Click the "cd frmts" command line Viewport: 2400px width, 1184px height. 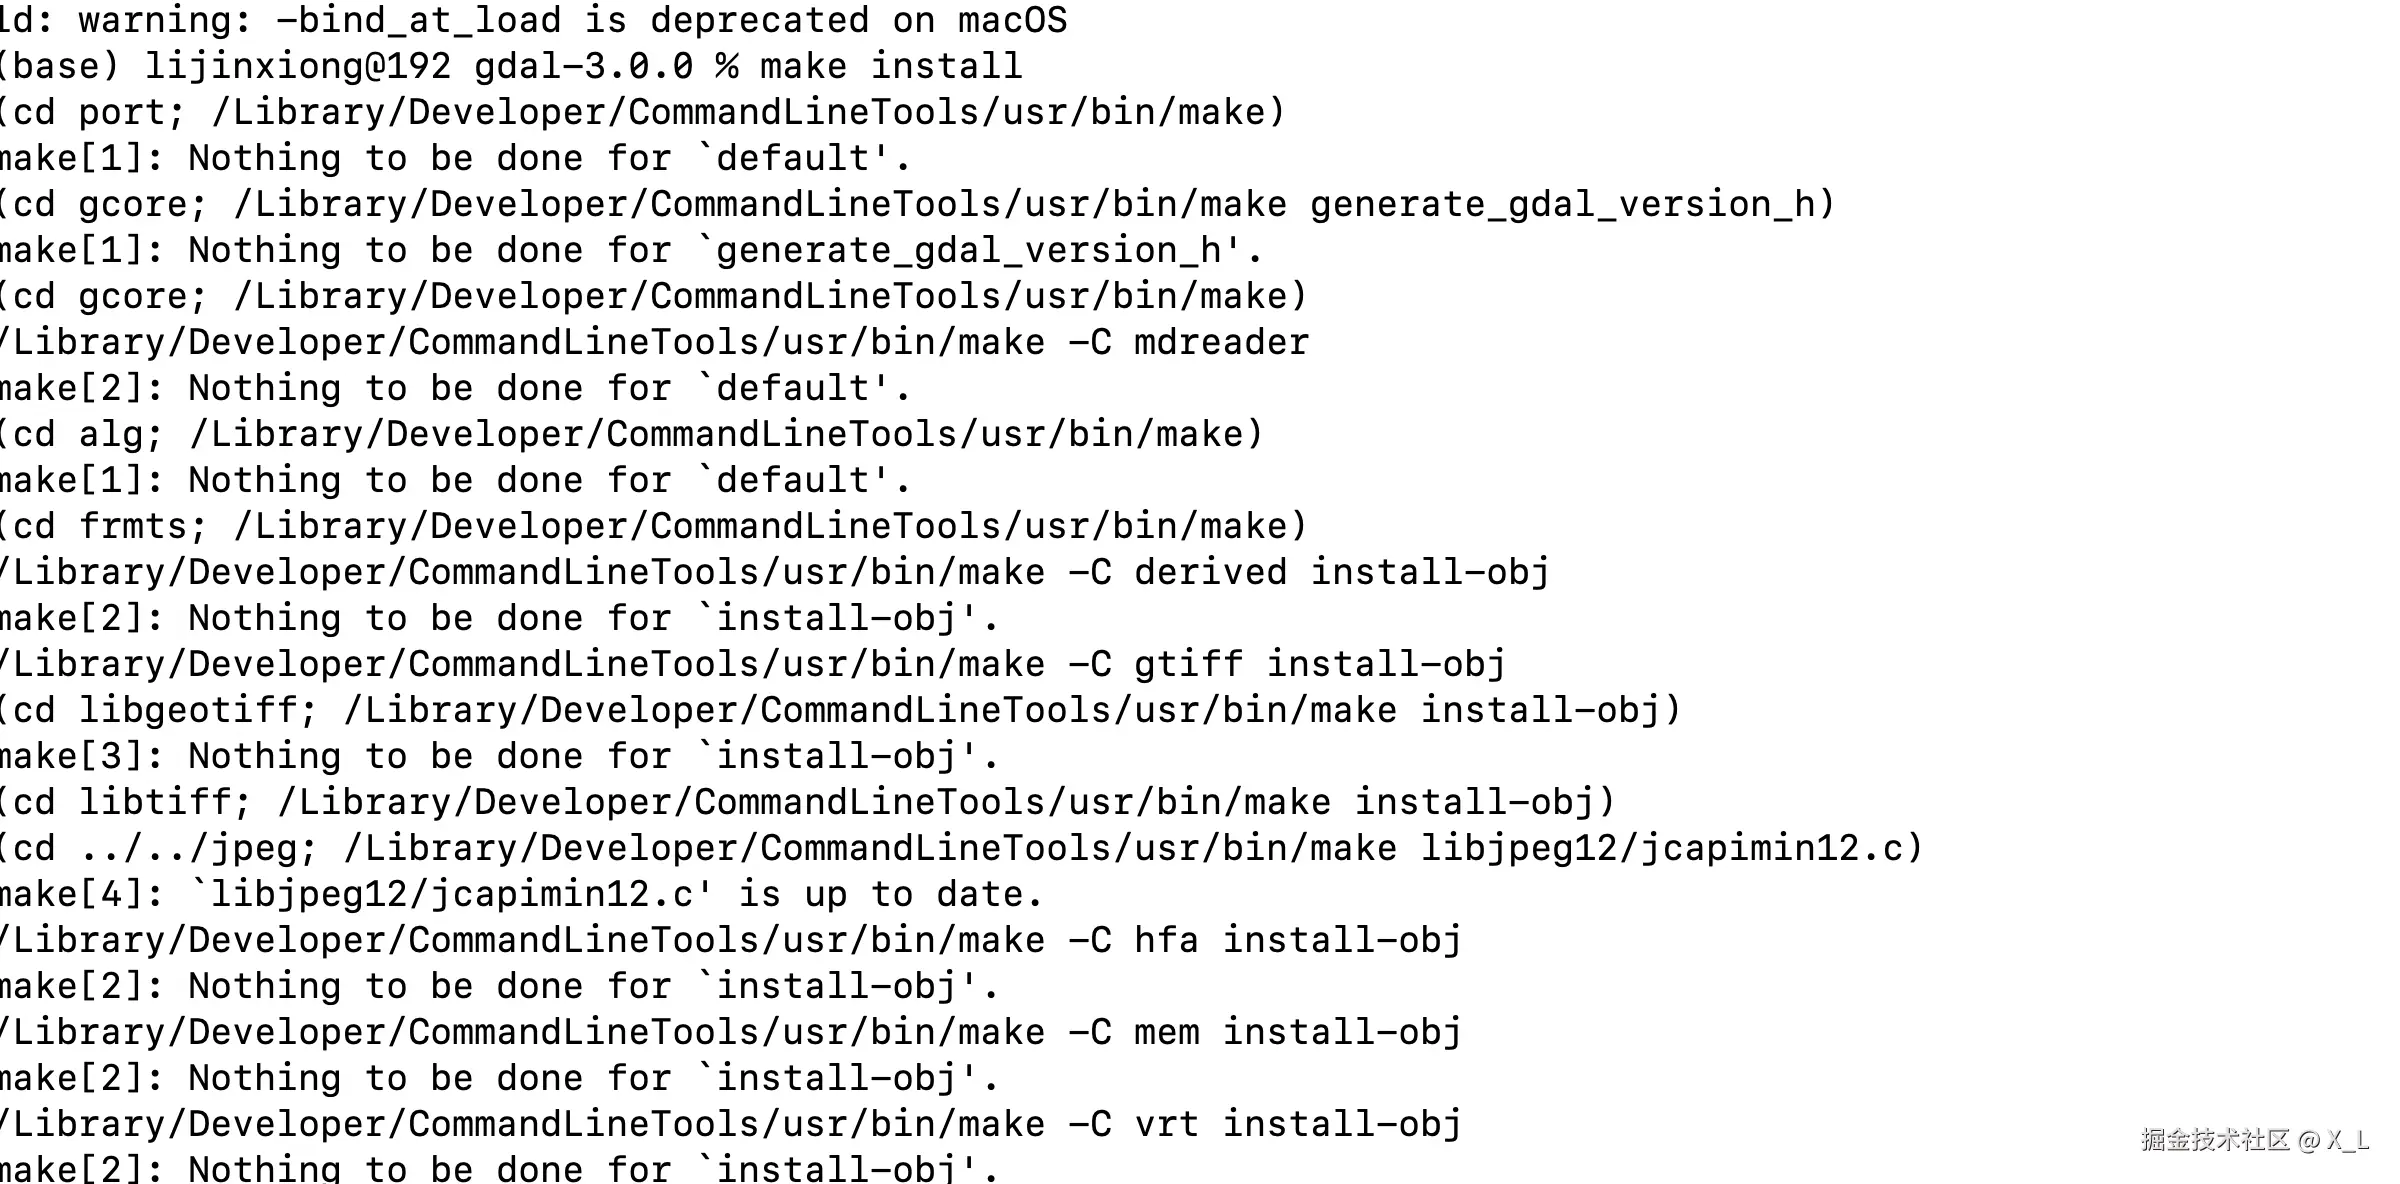(x=652, y=526)
